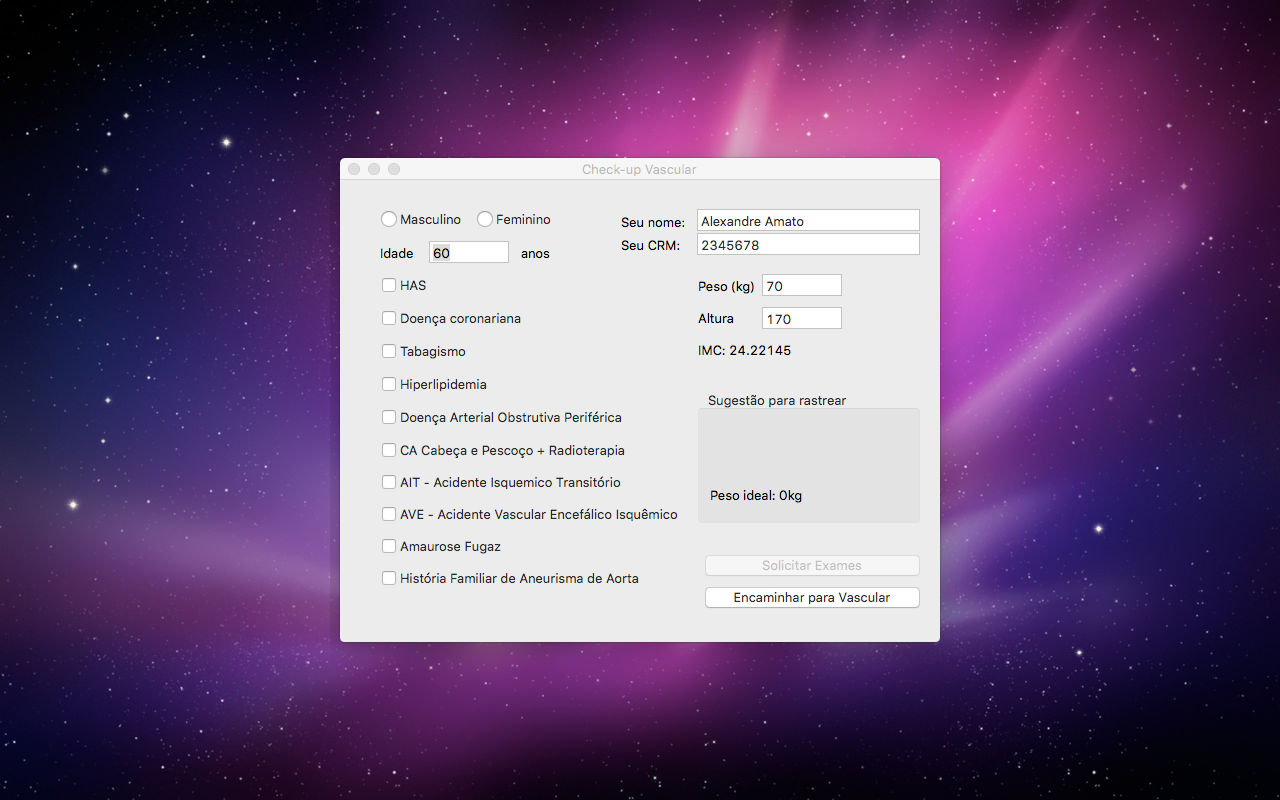This screenshot has width=1280, height=800.
Task: Select the Masculino radio button
Action: [389, 219]
